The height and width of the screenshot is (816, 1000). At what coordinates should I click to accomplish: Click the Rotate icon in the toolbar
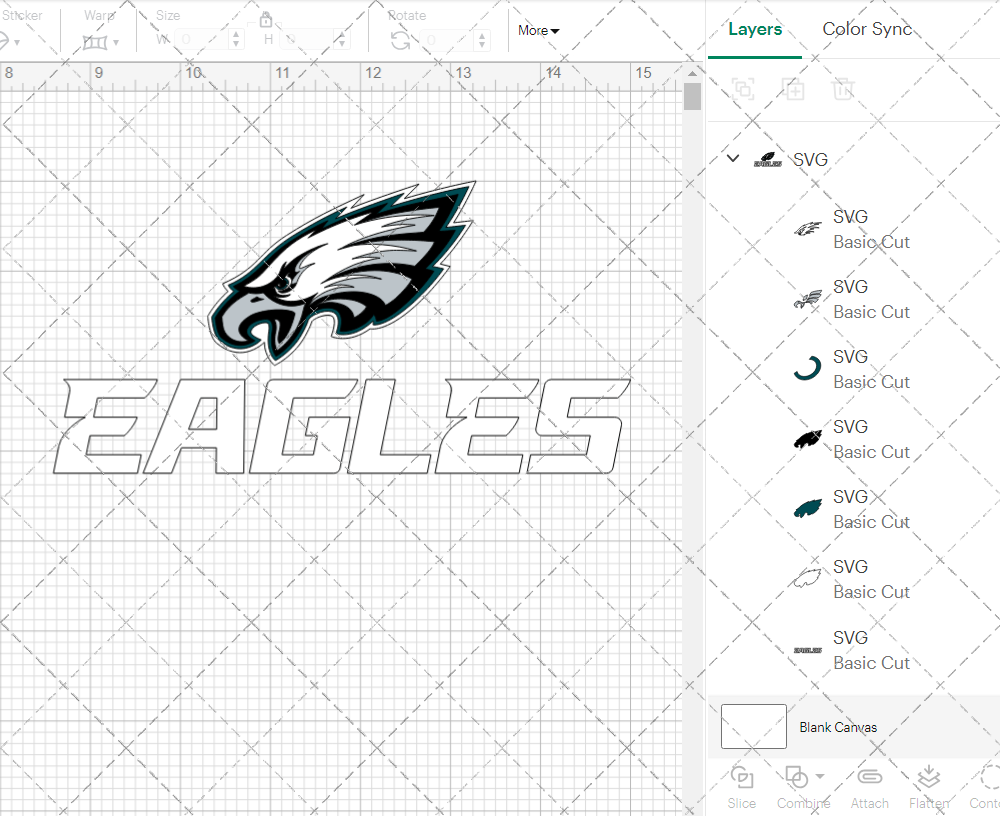pyautogui.click(x=401, y=41)
